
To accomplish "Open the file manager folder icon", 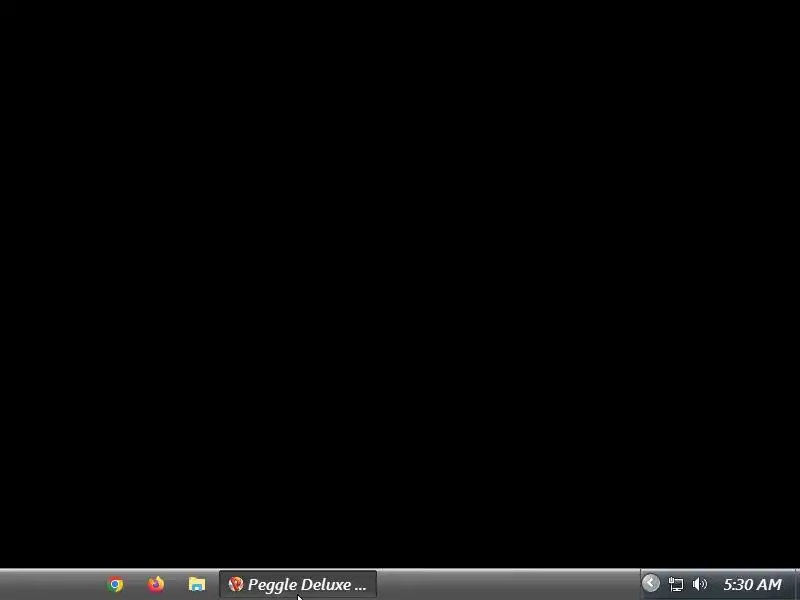I will coord(197,584).
